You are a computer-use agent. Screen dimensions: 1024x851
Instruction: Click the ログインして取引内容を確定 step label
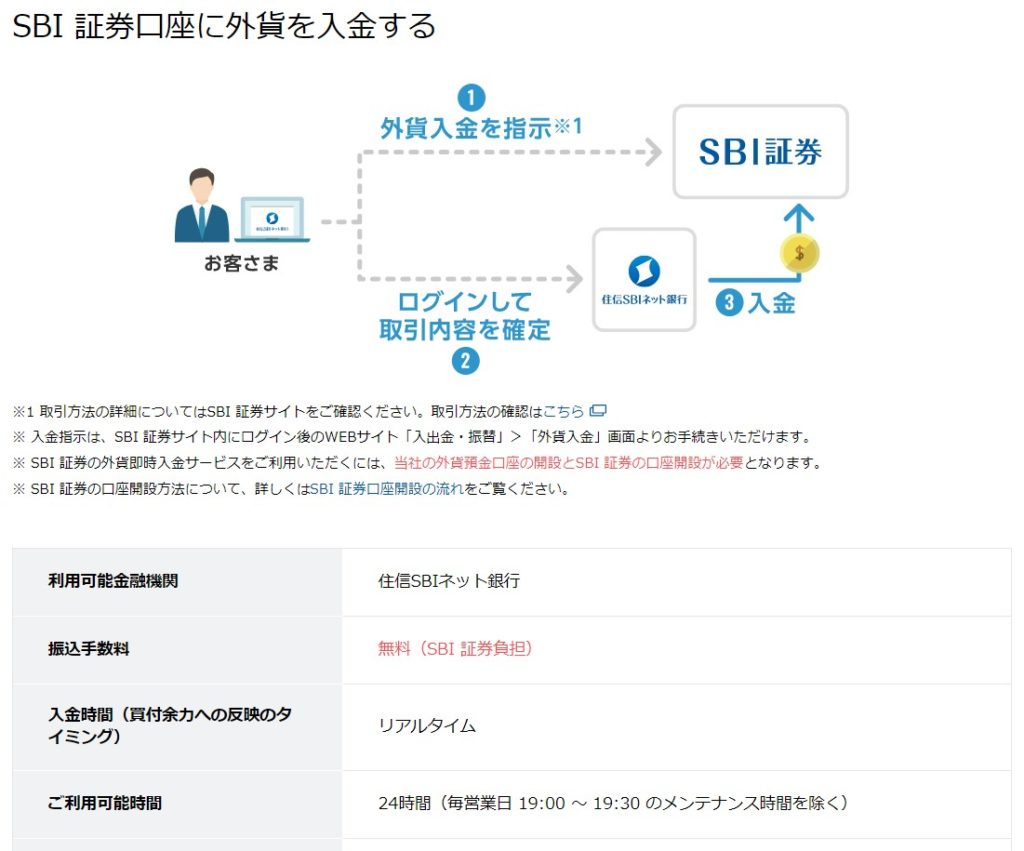point(465,316)
